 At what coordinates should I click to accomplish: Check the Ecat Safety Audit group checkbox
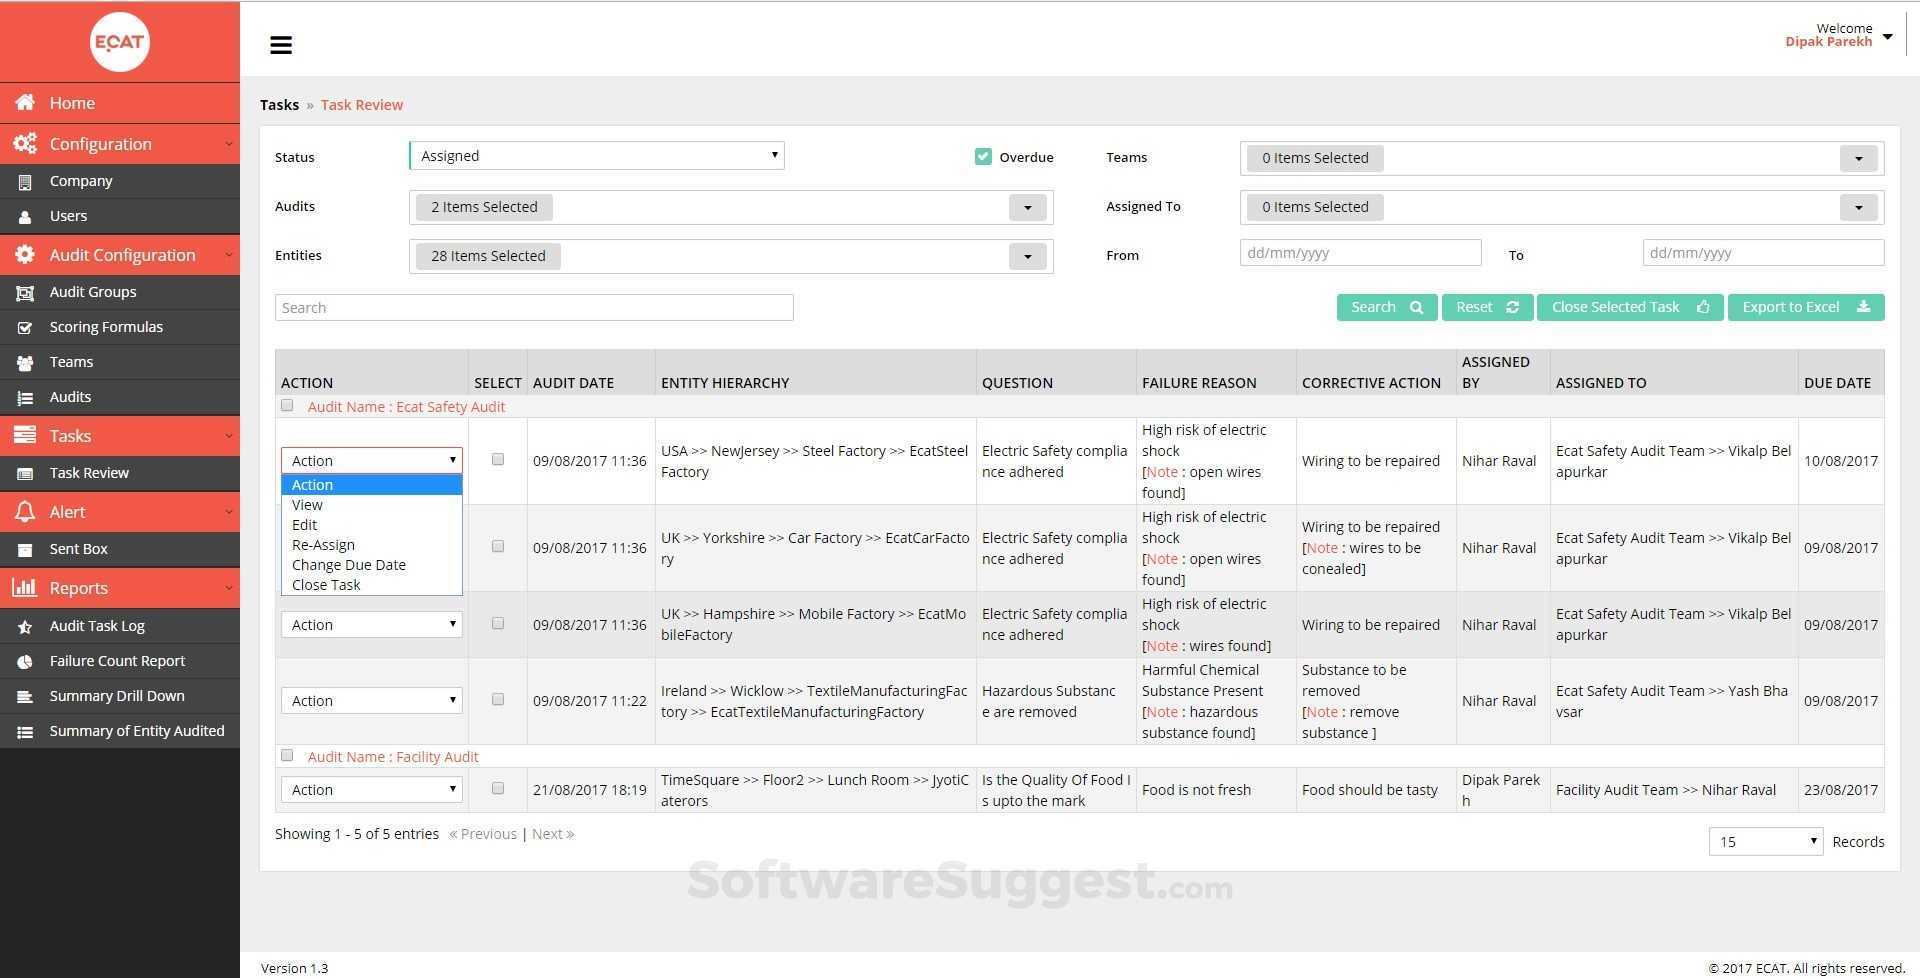click(x=287, y=405)
